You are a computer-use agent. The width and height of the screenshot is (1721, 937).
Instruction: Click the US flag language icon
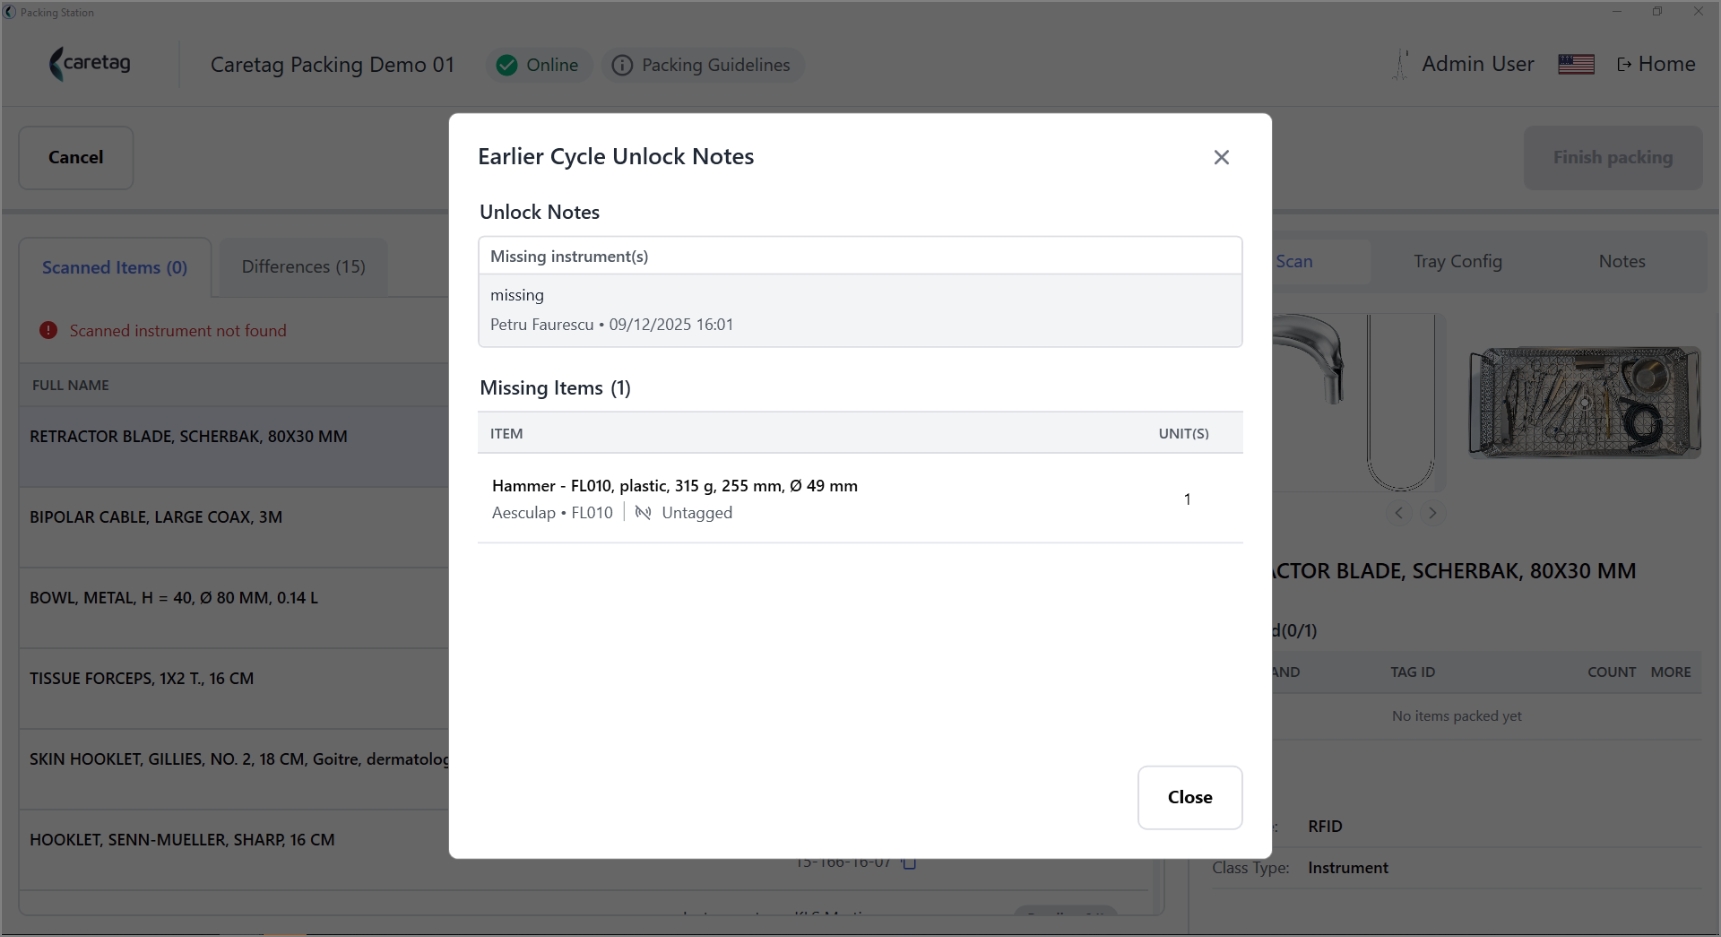(x=1576, y=64)
